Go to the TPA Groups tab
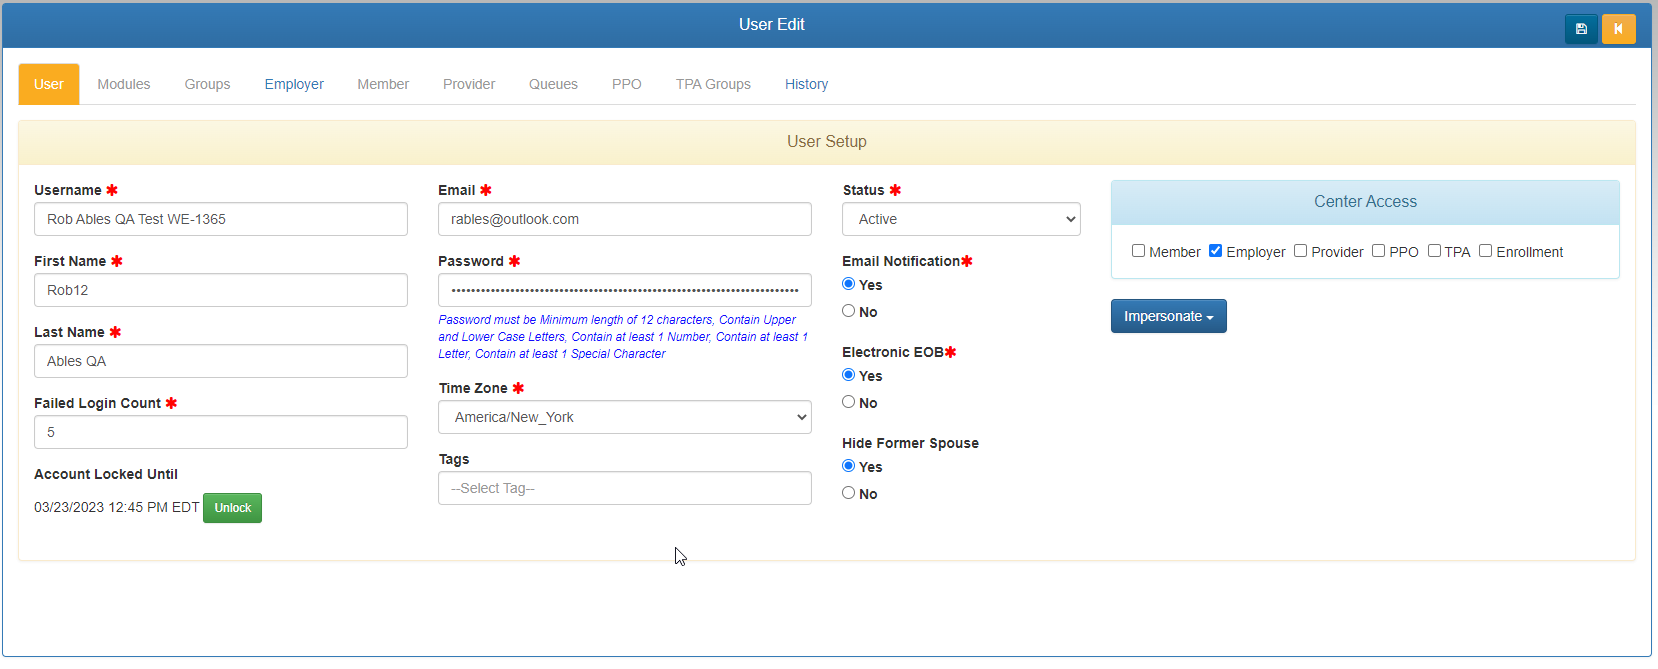 tap(713, 84)
